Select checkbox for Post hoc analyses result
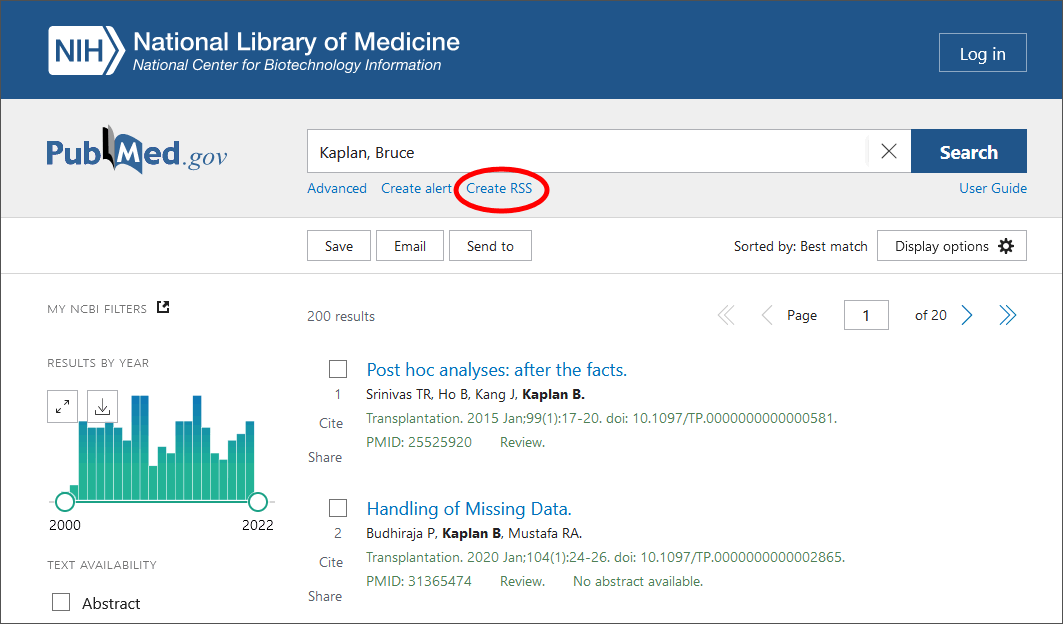 point(338,369)
